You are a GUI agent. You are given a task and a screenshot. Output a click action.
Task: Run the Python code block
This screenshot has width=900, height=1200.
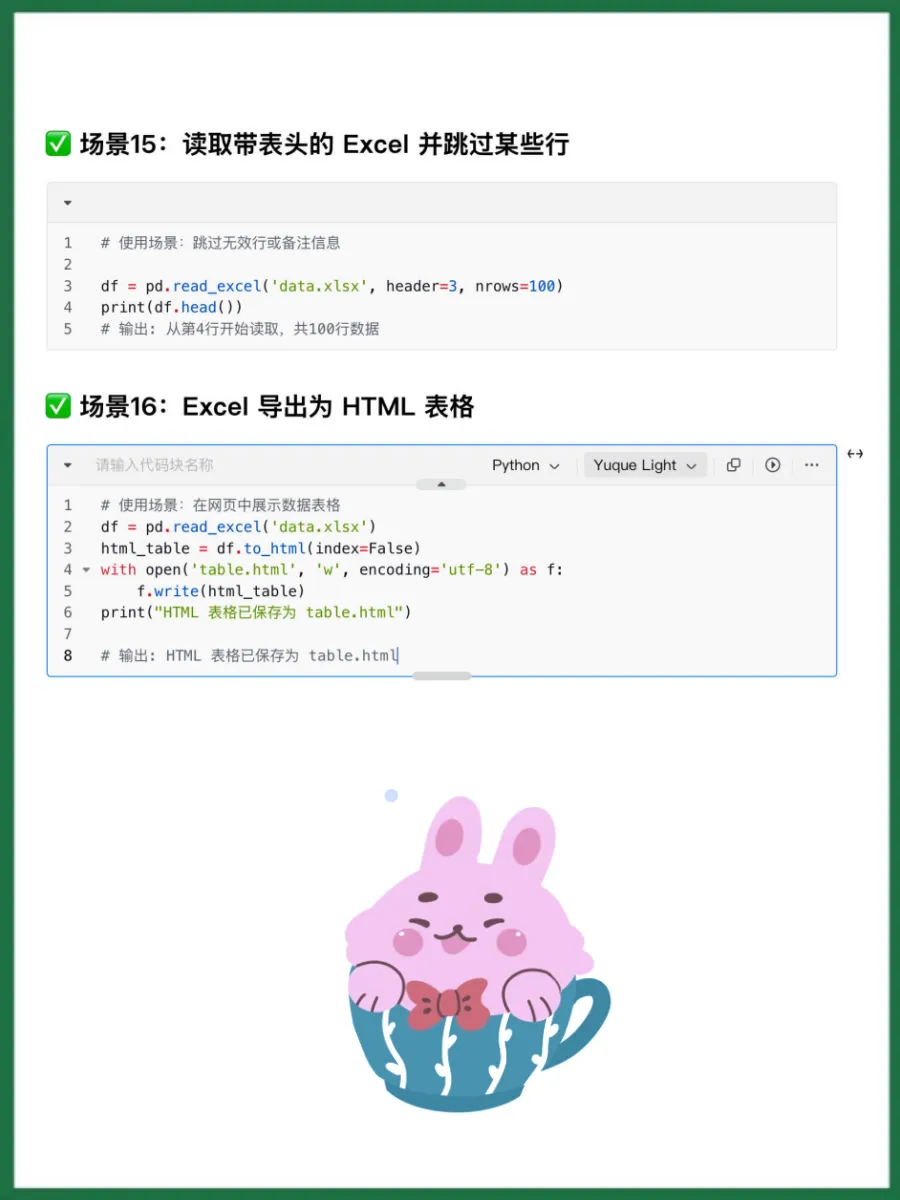[x=772, y=465]
